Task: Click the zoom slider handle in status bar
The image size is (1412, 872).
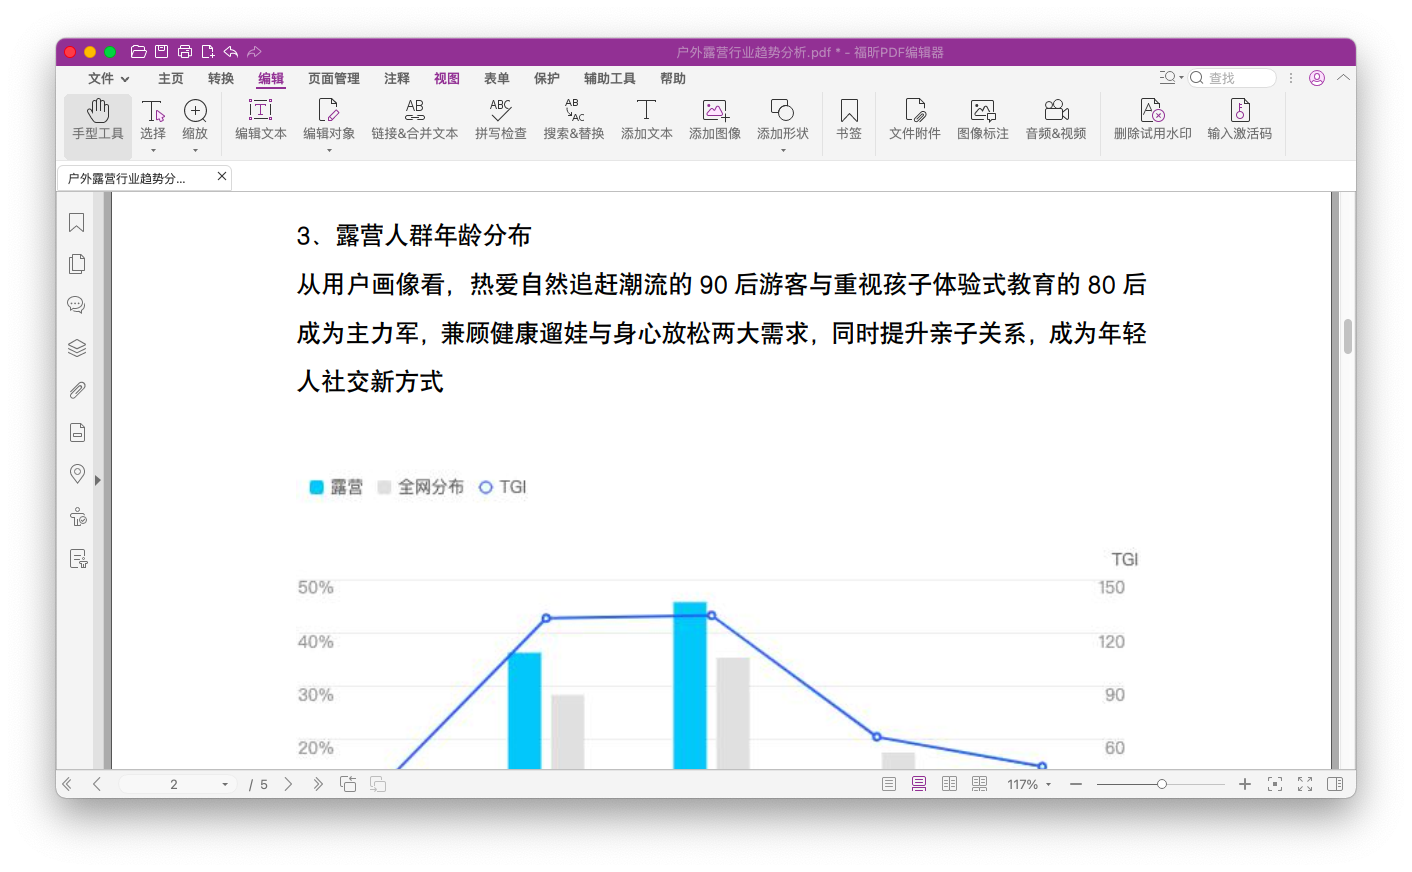Action: coord(1162,784)
